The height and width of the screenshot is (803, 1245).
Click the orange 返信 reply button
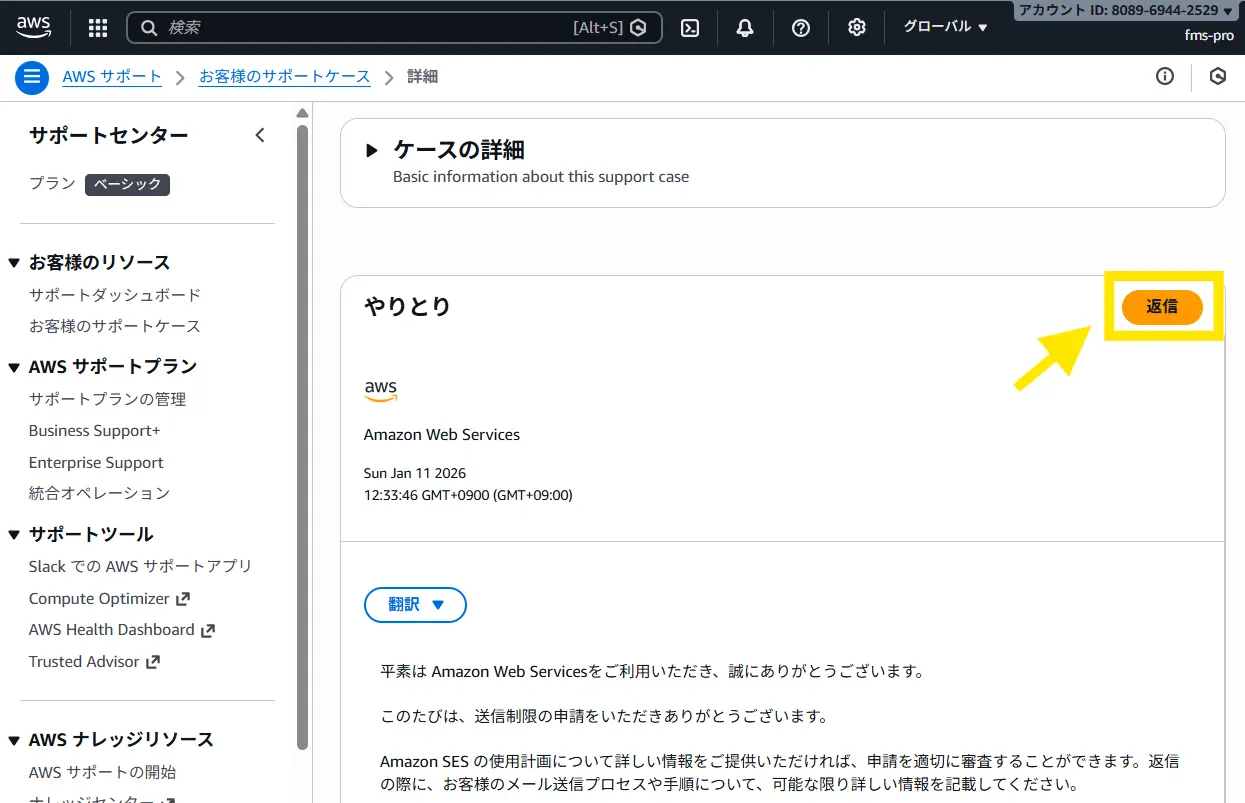pyautogui.click(x=1162, y=307)
